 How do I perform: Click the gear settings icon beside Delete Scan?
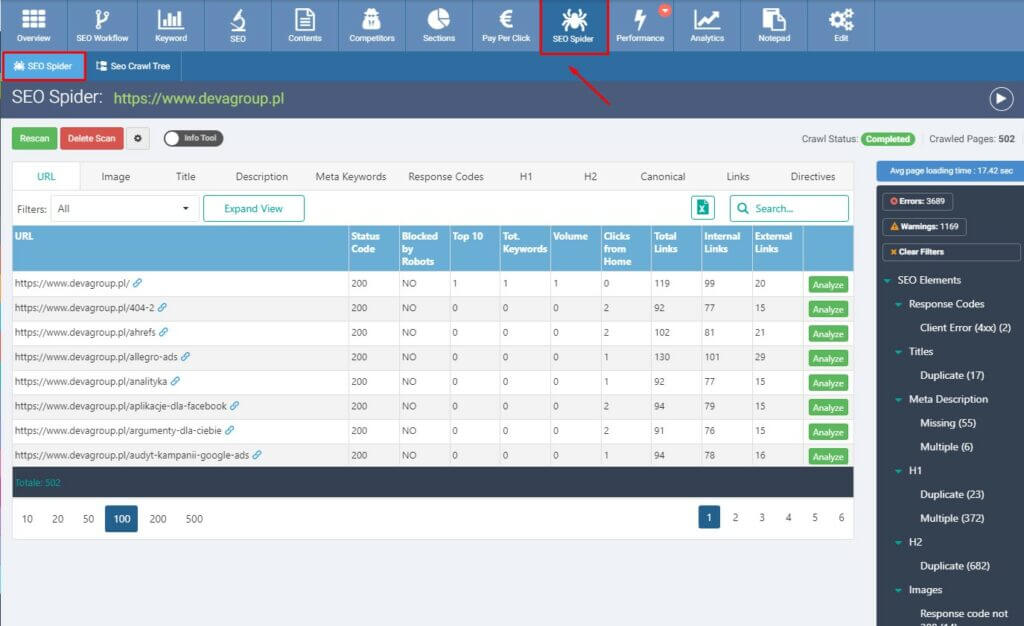click(138, 139)
